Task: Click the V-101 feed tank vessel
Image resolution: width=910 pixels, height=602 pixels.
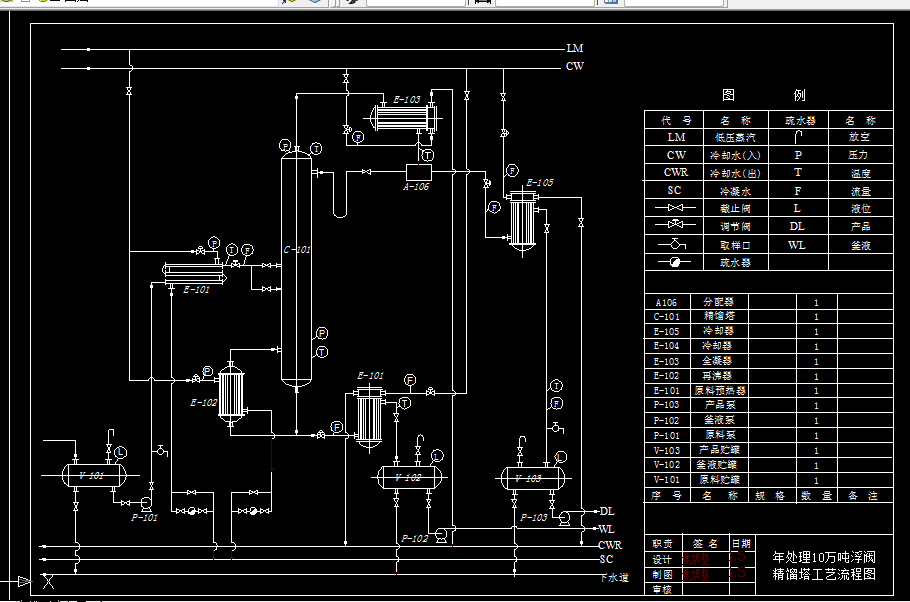Action: tap(94, 475)
